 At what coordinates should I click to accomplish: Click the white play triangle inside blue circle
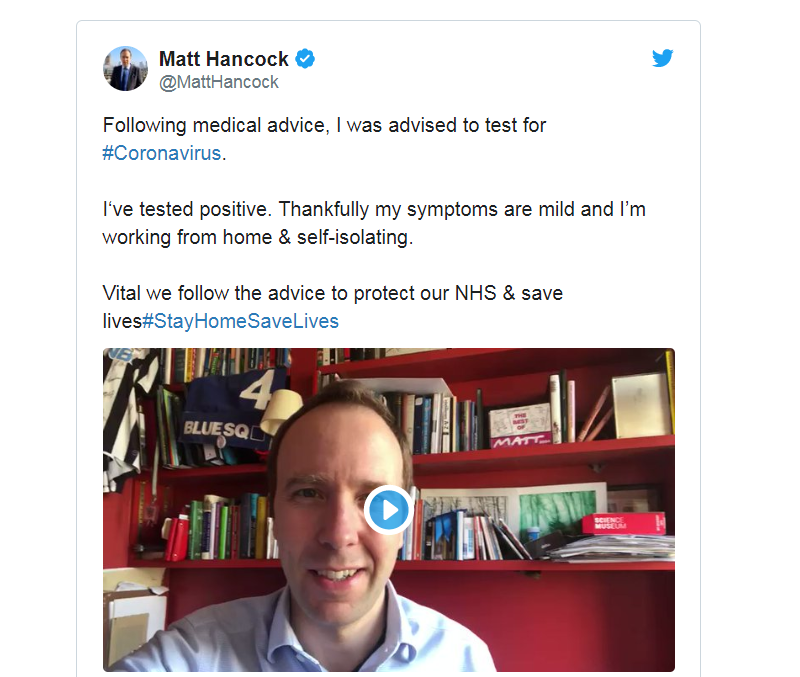pos(390,510)
